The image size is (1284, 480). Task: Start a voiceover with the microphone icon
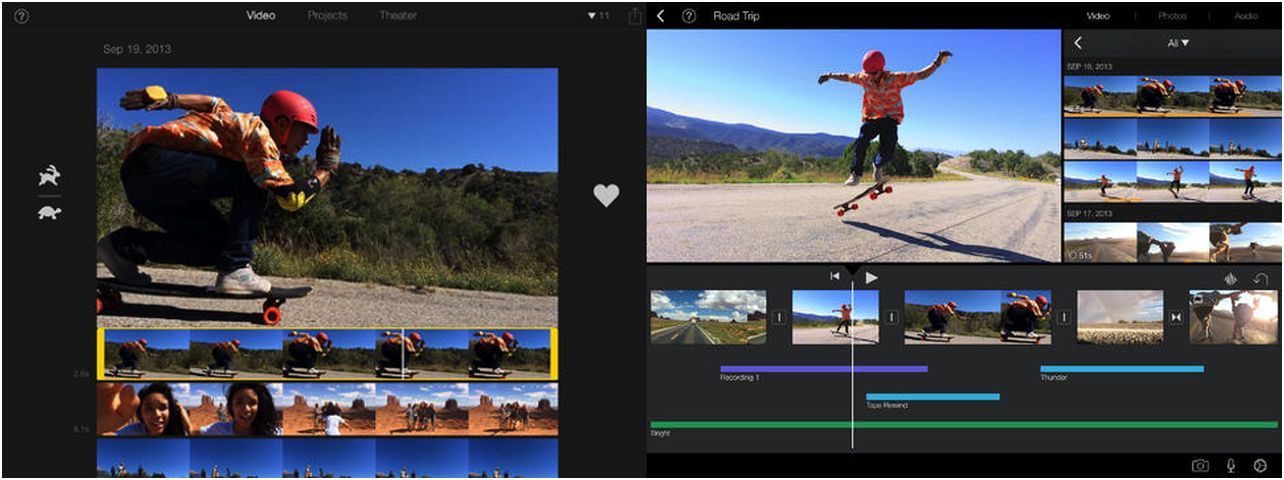[x=1231, y=466]
